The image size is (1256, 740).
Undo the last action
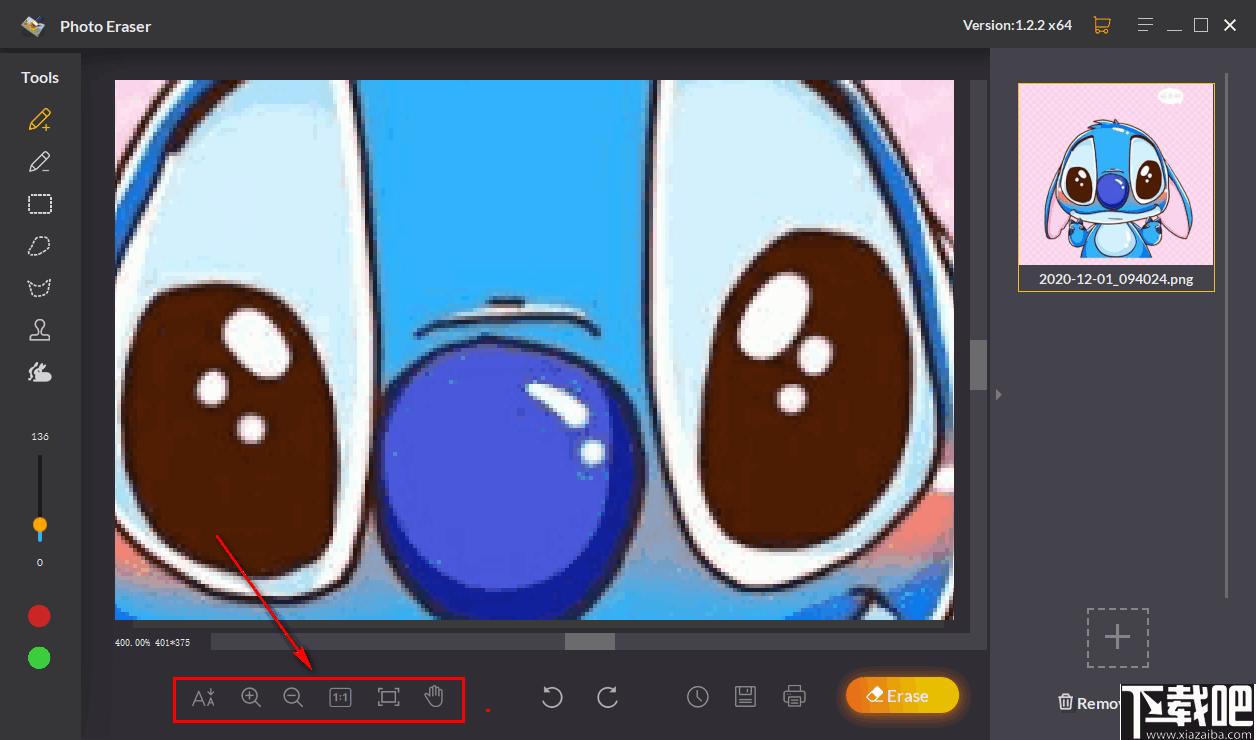tap(552, 697)
